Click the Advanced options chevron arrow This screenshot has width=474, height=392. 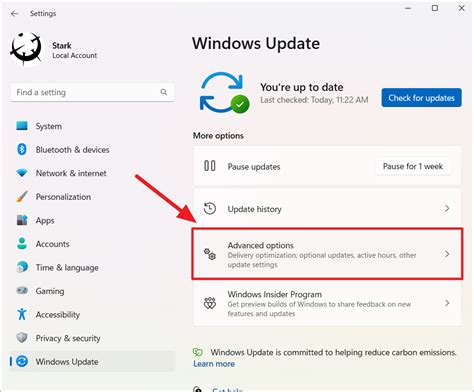(x=447, y=254)
